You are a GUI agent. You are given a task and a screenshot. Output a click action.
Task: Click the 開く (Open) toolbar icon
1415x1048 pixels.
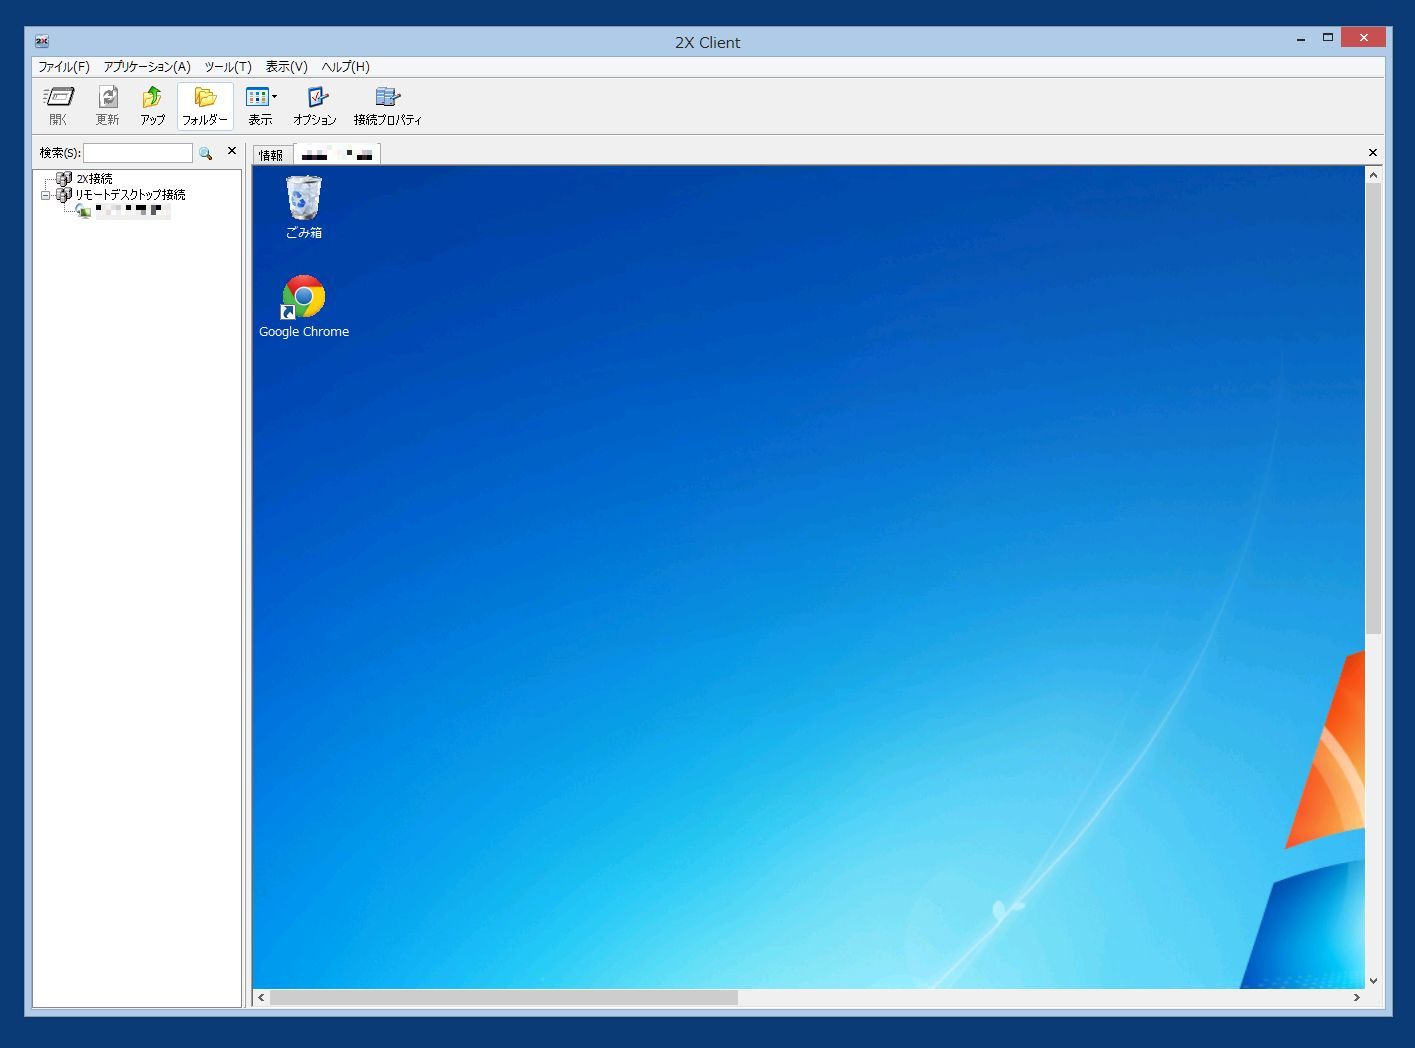(x=59, y=105)
